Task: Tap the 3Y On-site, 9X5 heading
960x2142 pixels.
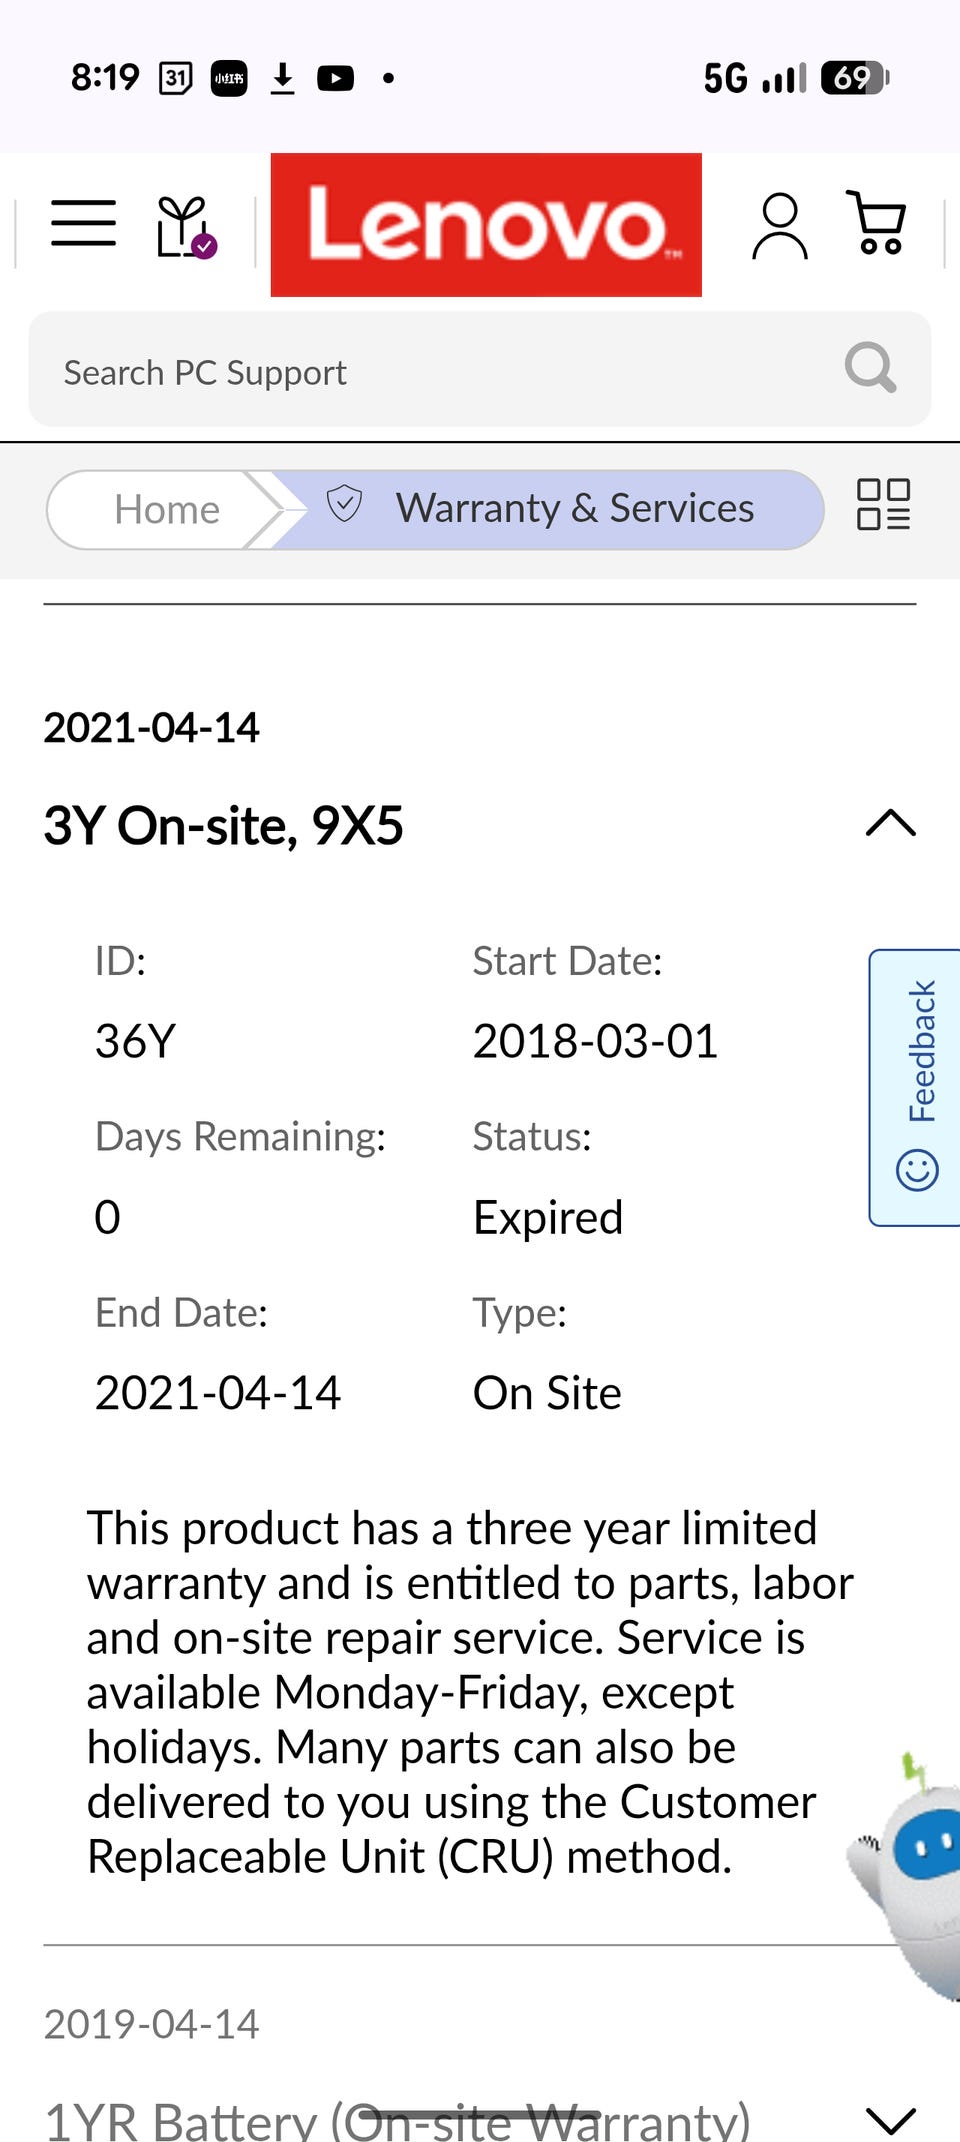Action: click(224, 826)
